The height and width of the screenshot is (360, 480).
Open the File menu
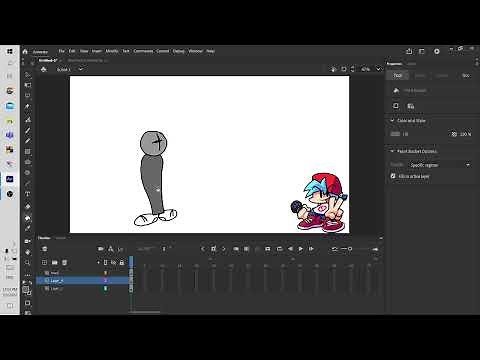point(61,51)
